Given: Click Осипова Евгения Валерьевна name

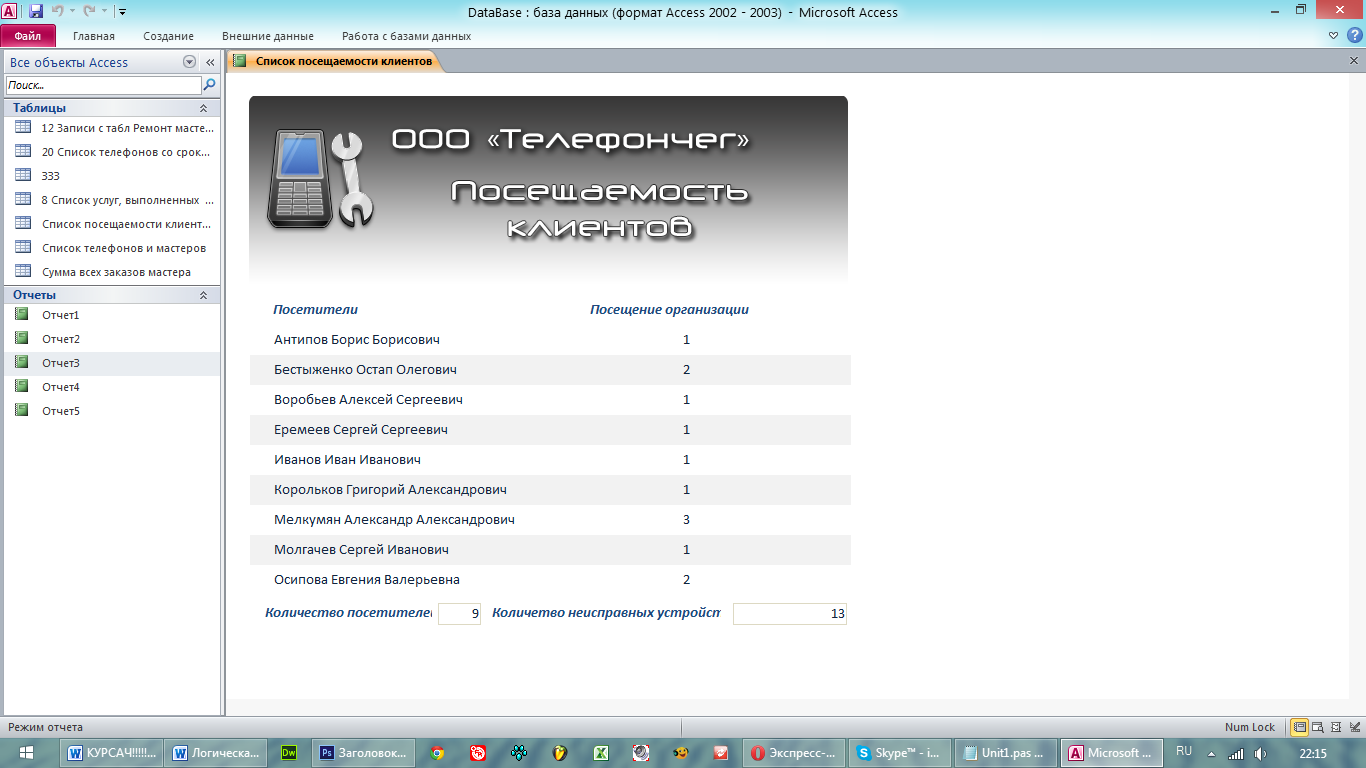Looking at the screenshot, I should (x=367, y=580).
